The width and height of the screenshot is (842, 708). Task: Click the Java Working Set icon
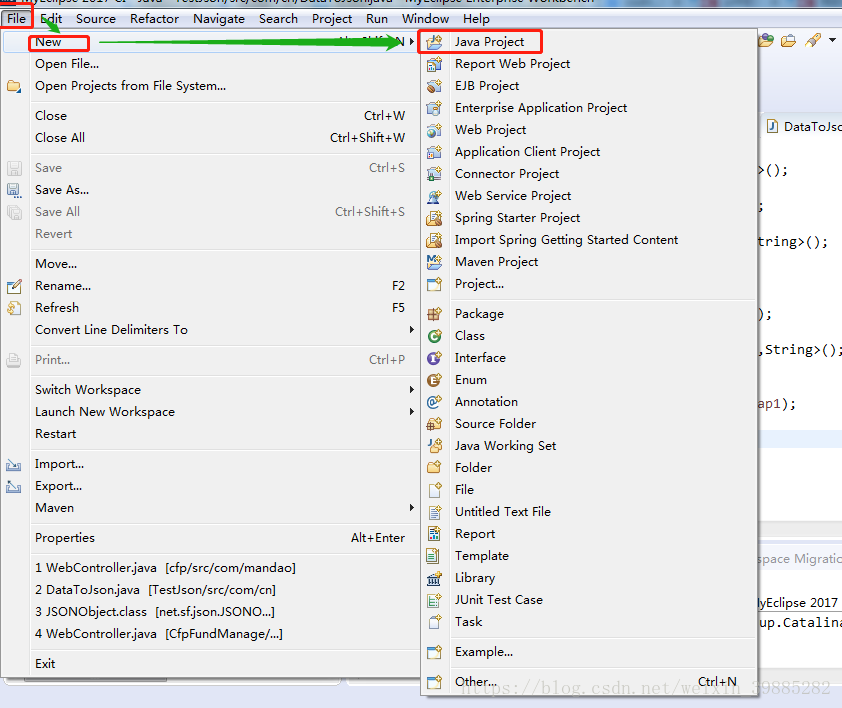pyautogui.click(x=434, y=446)
